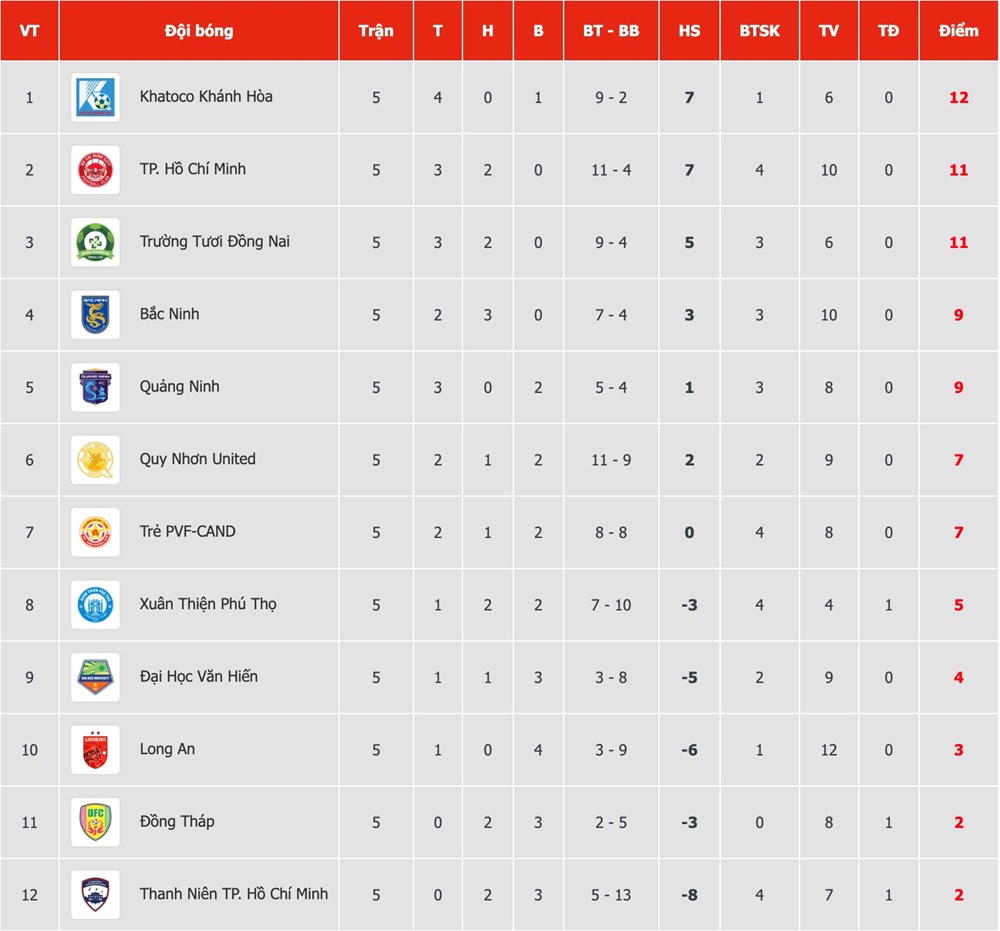The width and height of the screenshot is (1000, 931).
Task: Click the Trận column header
Action: (376, 31)
